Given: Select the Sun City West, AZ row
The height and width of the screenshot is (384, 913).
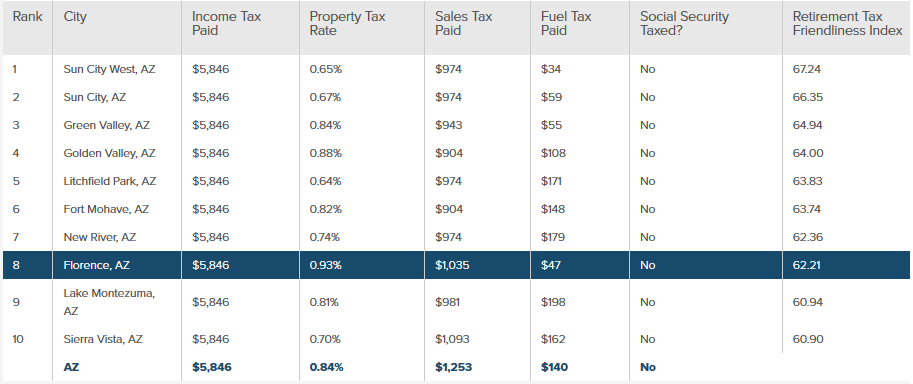Looking at the screenshot, I should [456, 69].
